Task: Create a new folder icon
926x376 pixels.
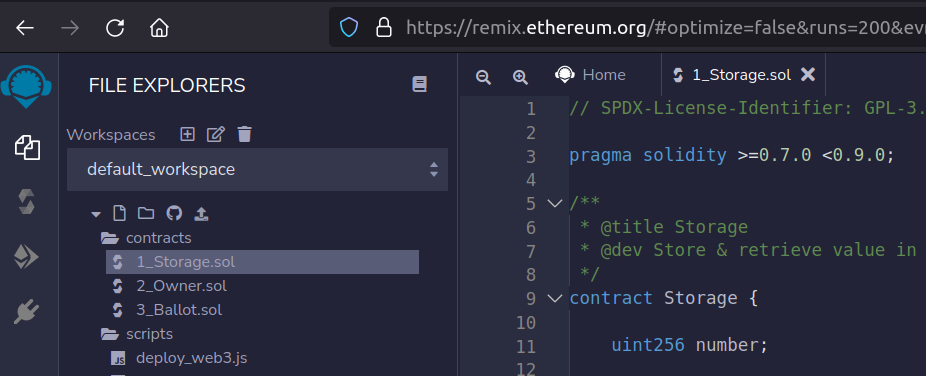Action: pos(146,213)
